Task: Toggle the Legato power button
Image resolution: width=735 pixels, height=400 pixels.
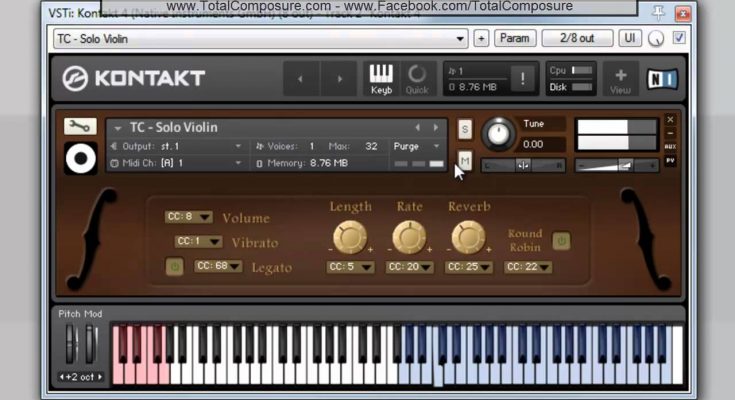Action: (x=175, y=267)
